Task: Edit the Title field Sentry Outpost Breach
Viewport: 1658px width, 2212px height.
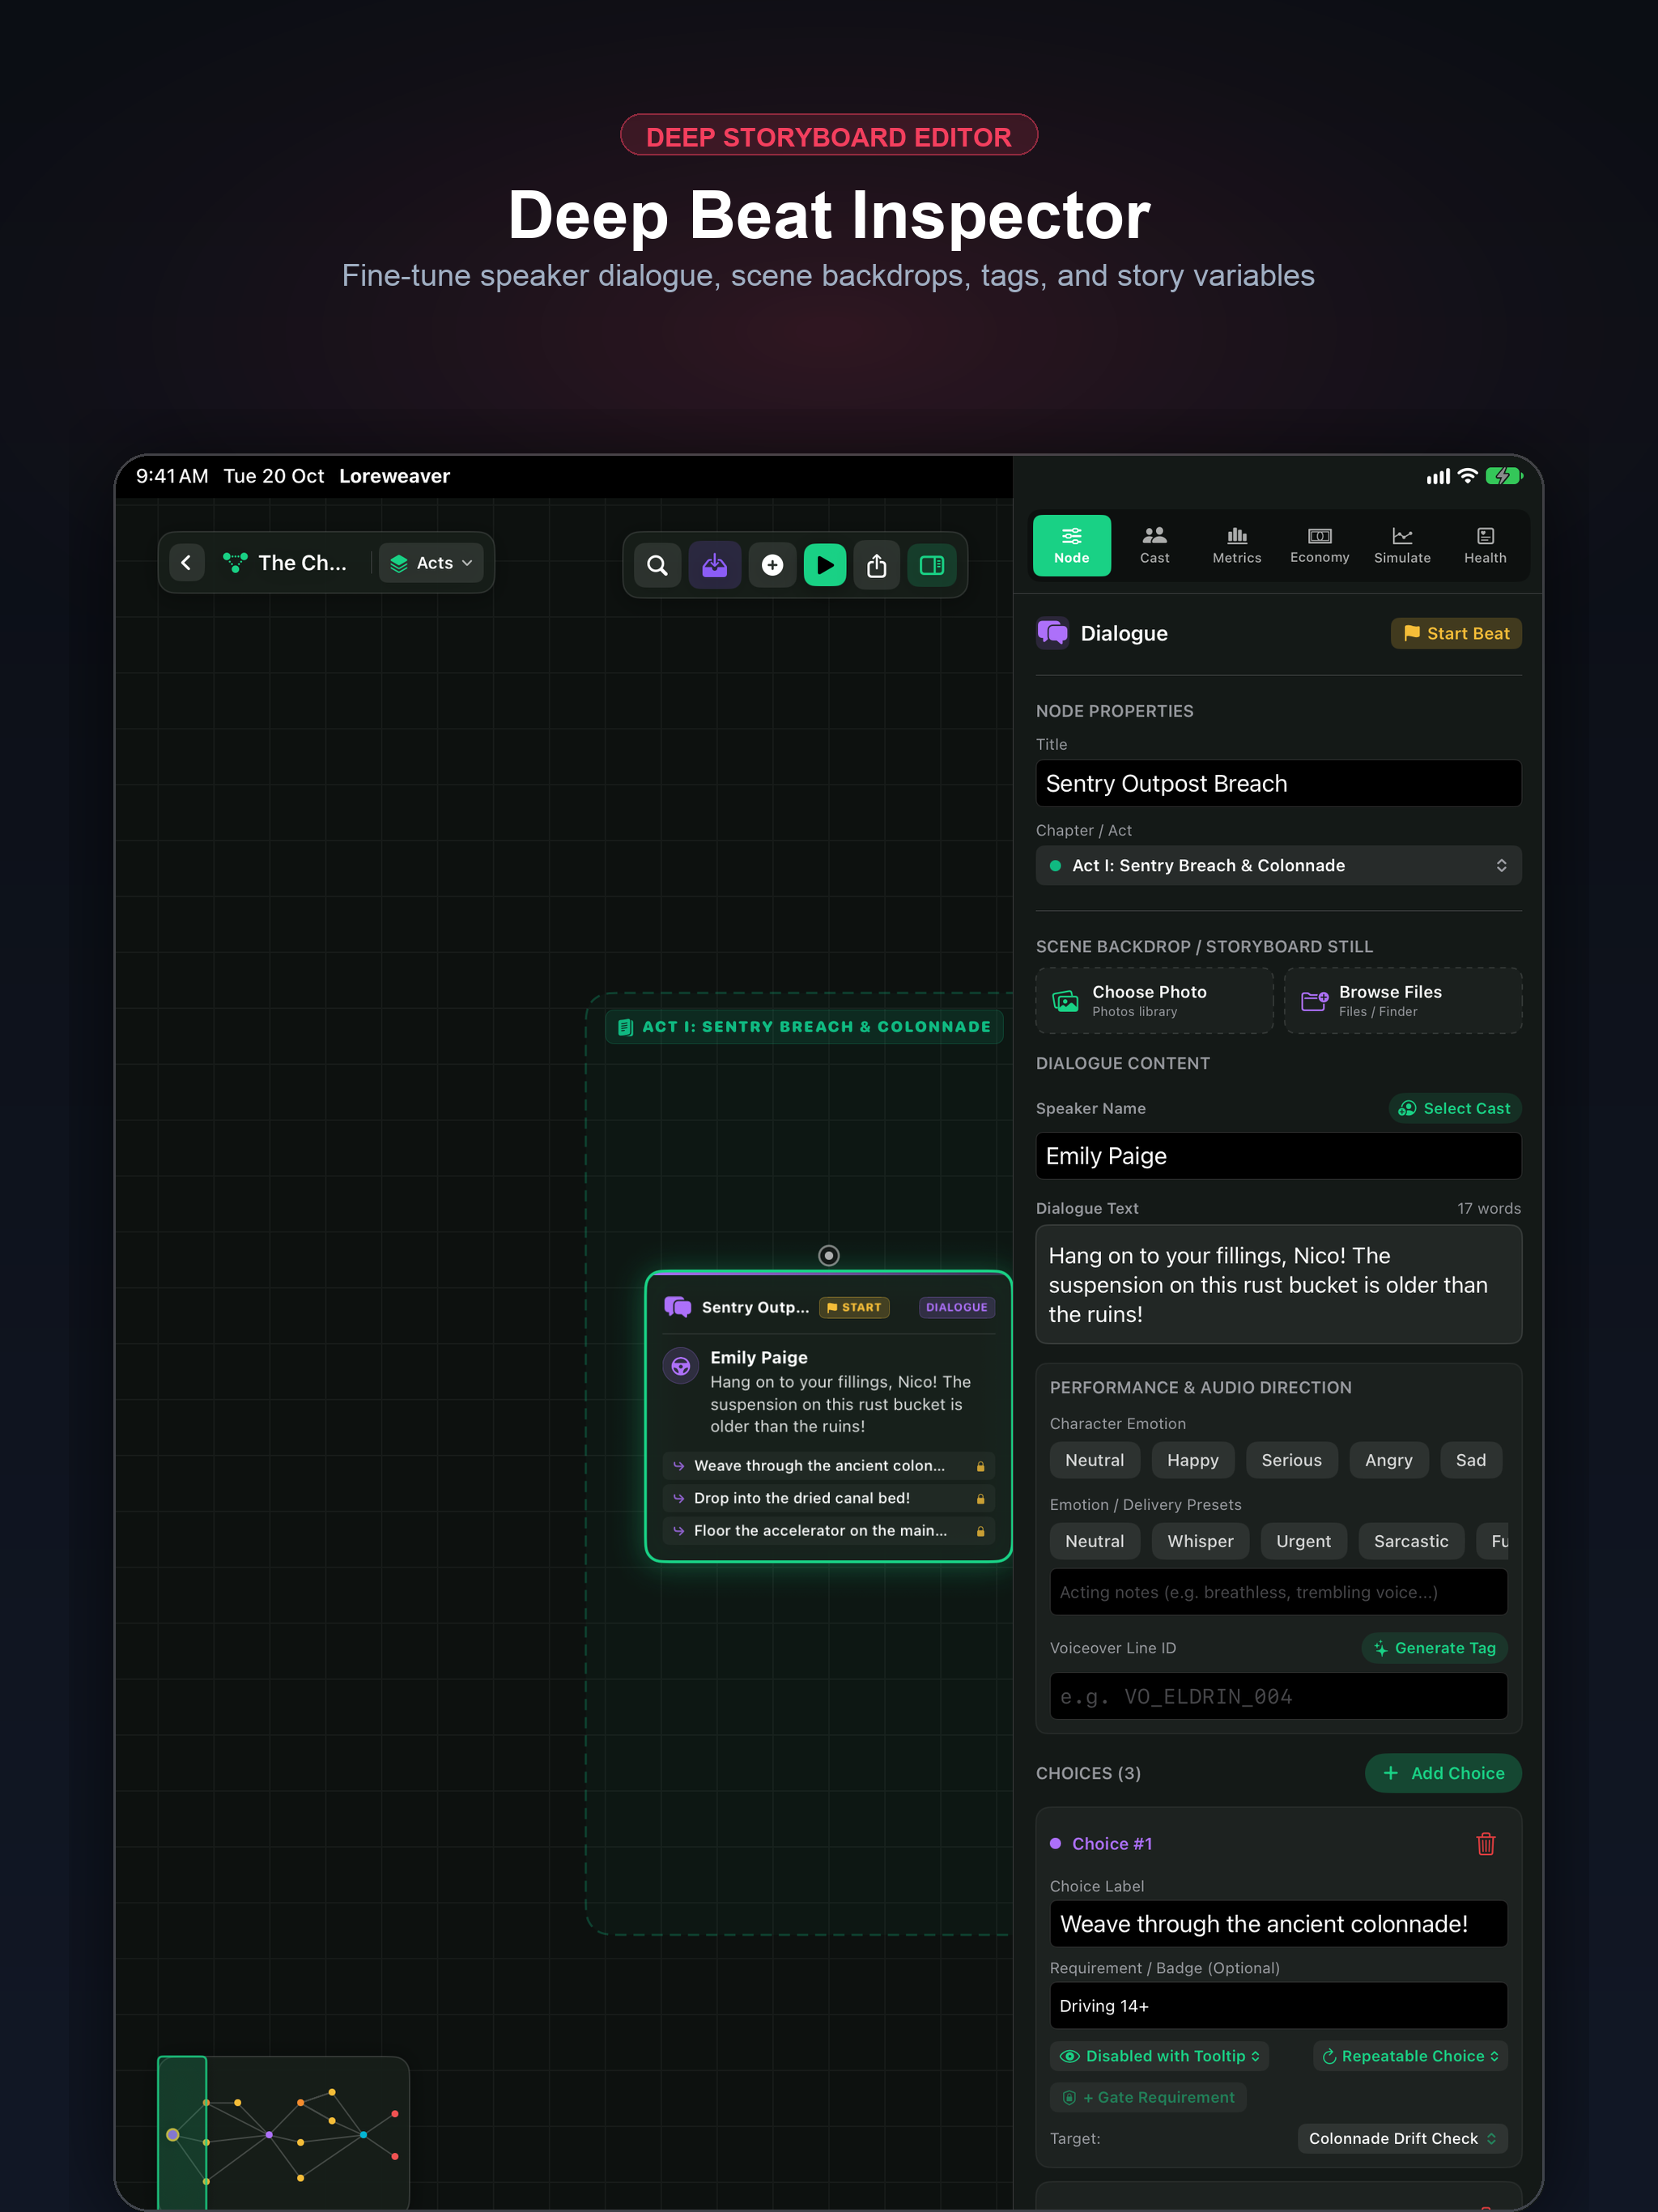Action: click(x=1278, y=783)
